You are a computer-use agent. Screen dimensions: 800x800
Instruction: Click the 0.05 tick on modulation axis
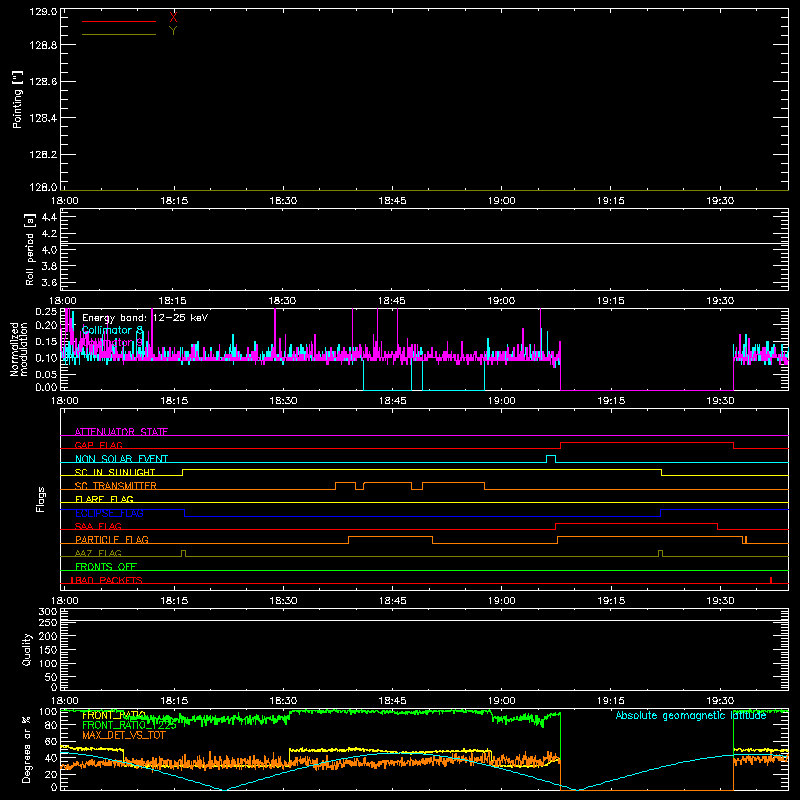[x=47, y=374]
